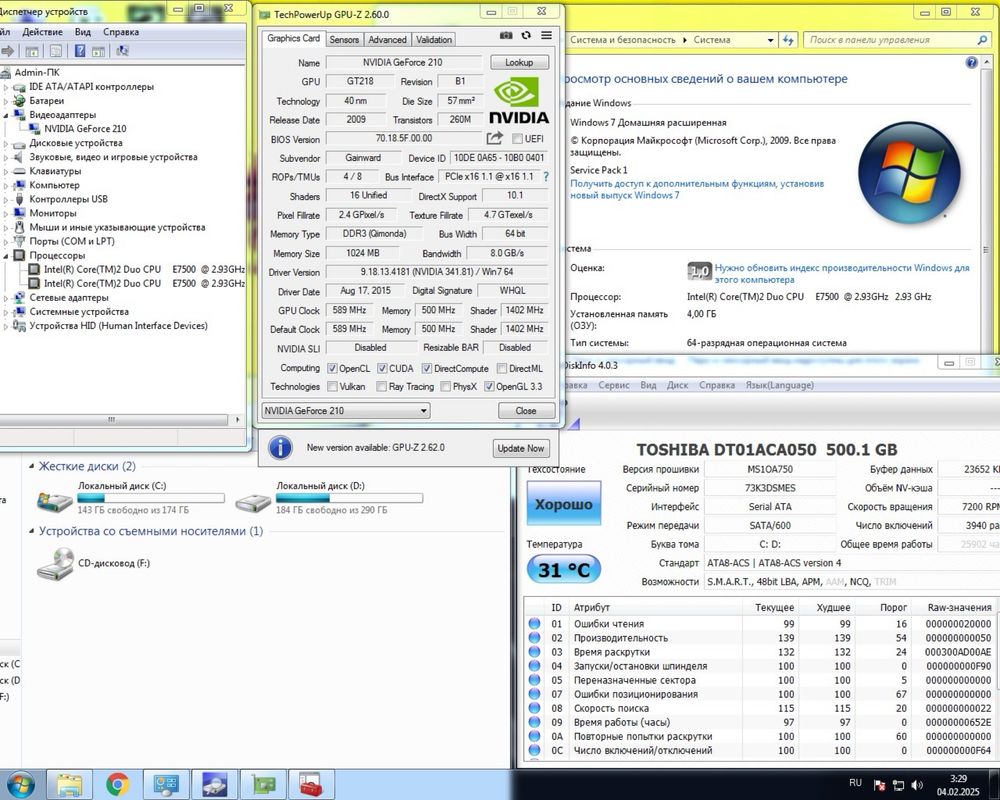
Task: Click the Local Disk (D:) usage bar
Action: [x=349, y=498]
